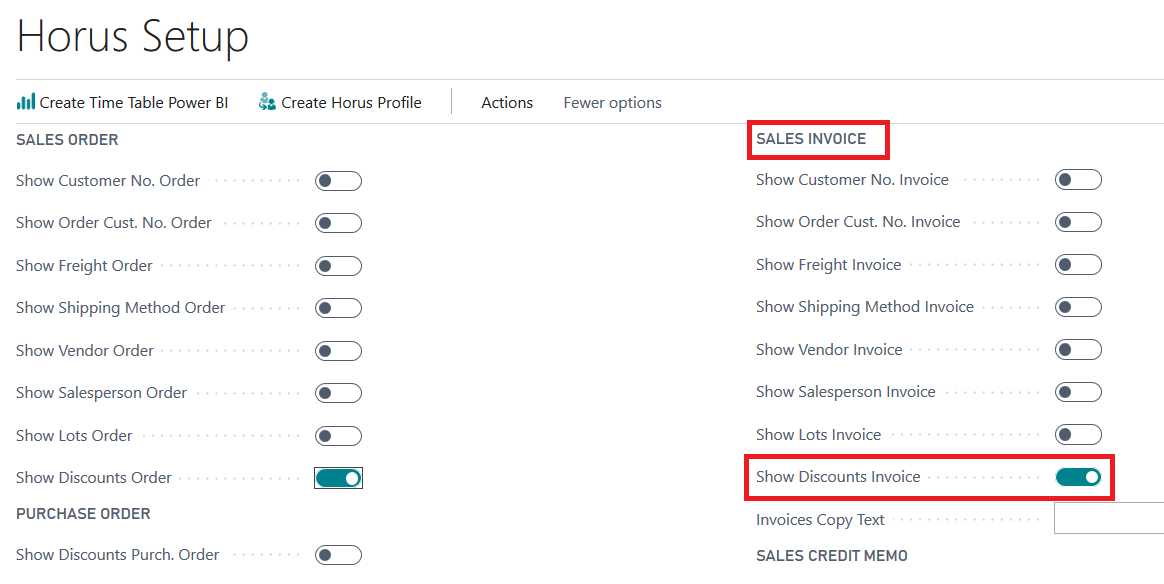Viewport: 1164px width, 584px height.
Task: Click the Show Discounts Purch. Order label
Action: click(117, 555)
